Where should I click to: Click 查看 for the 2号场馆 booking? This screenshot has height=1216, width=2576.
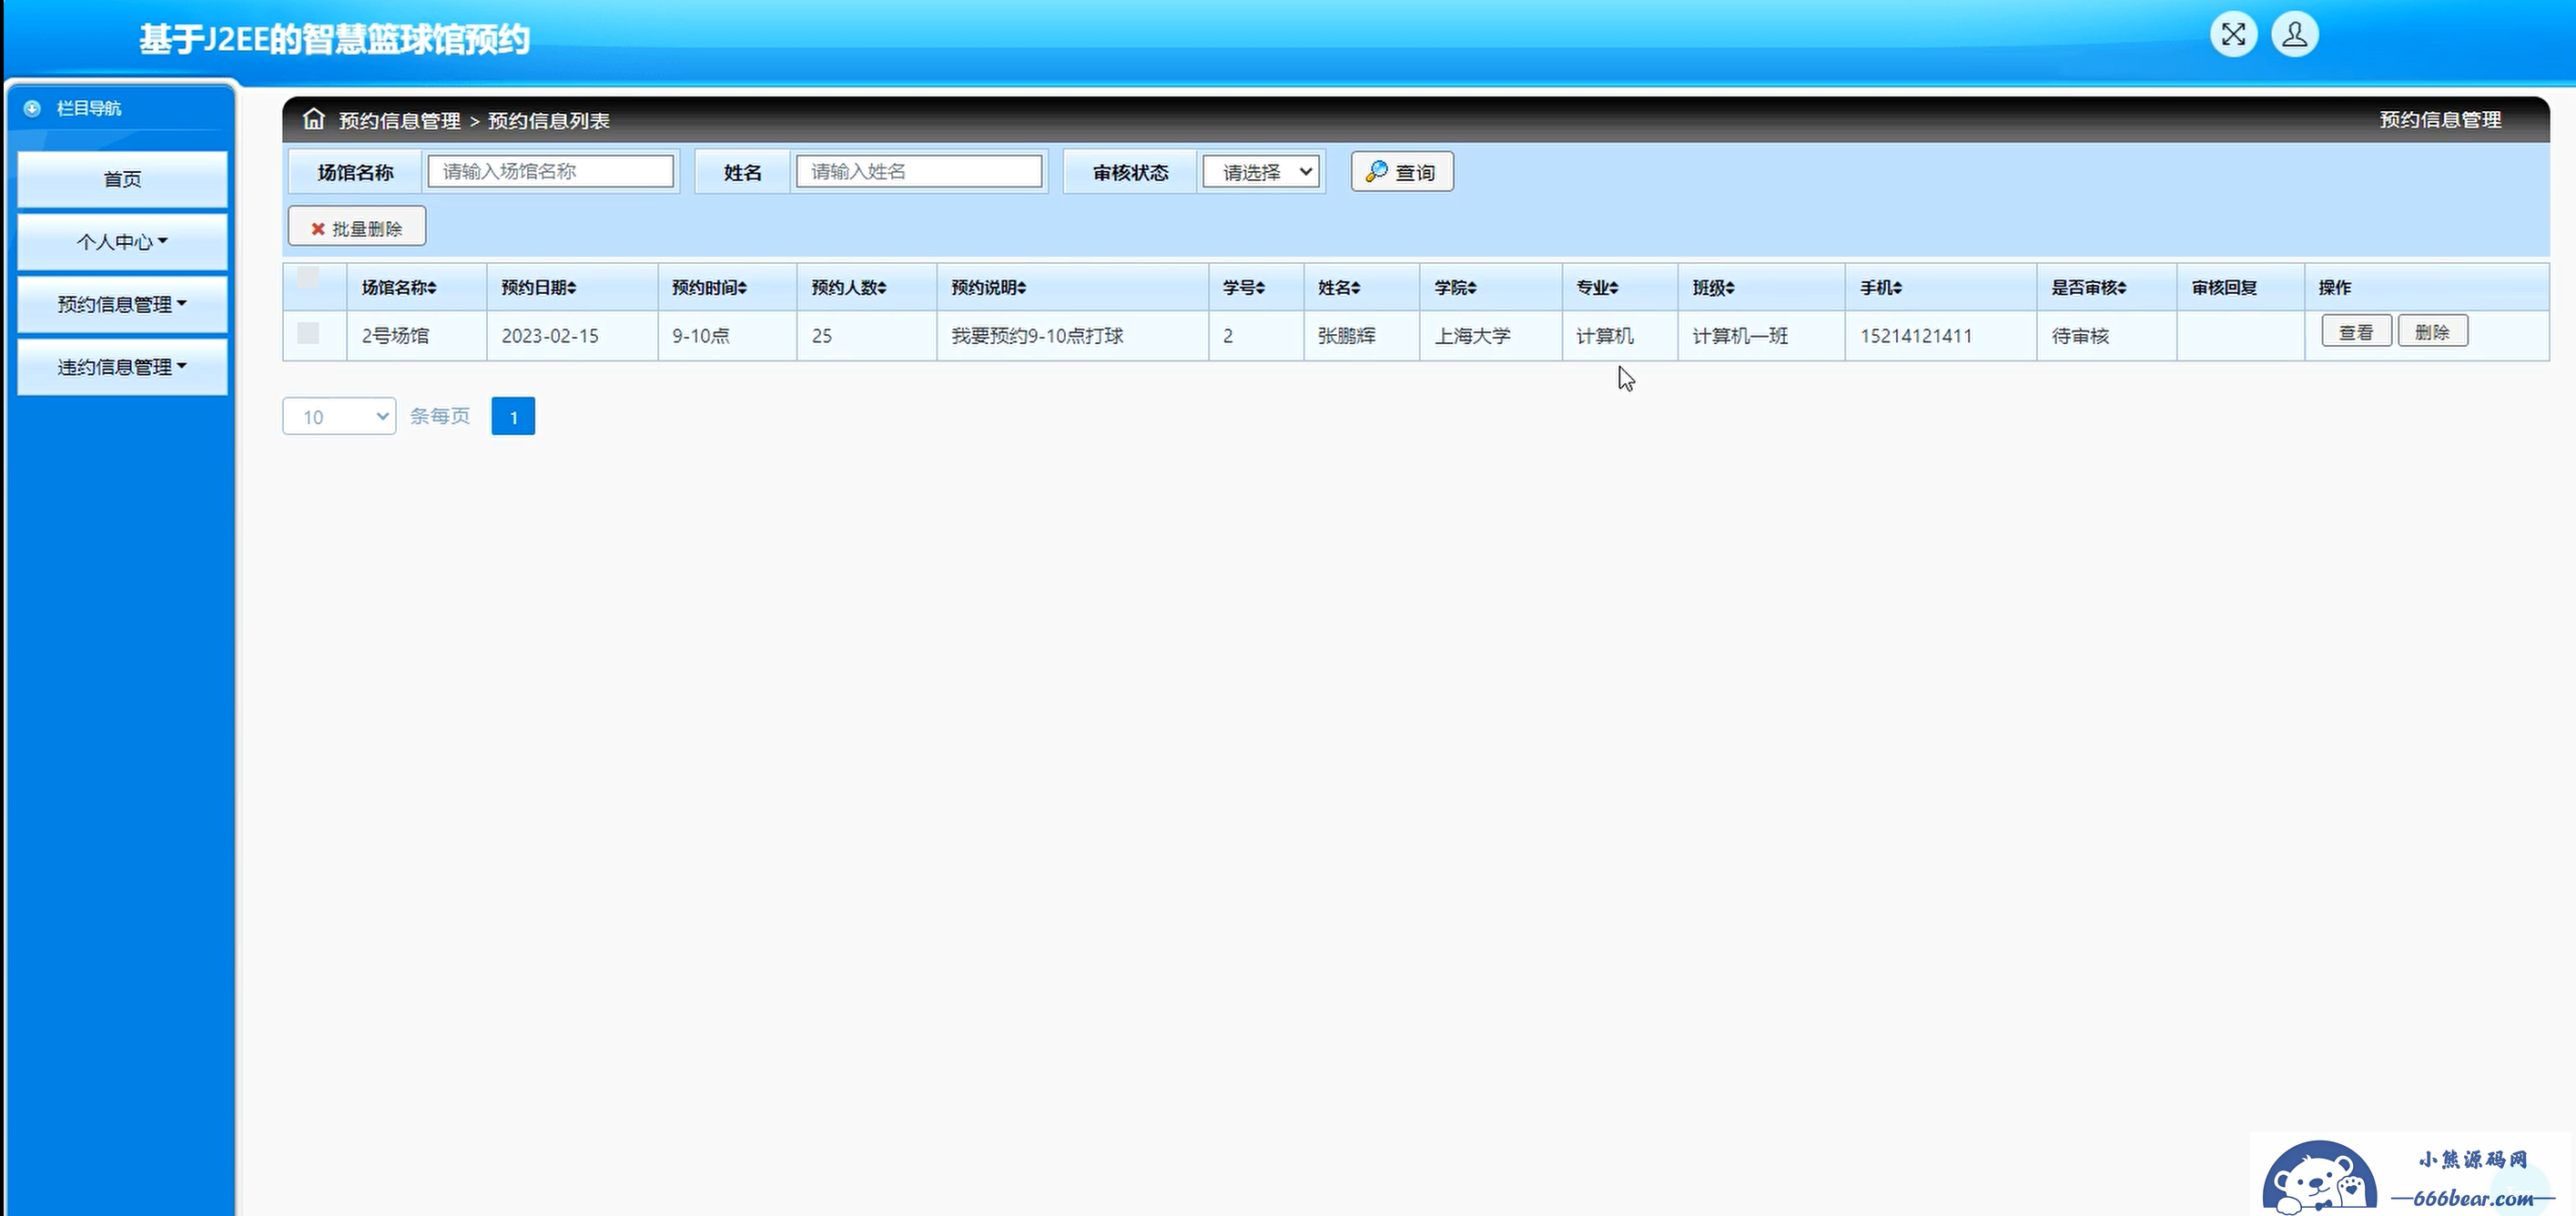click(x=2356, y=332)
